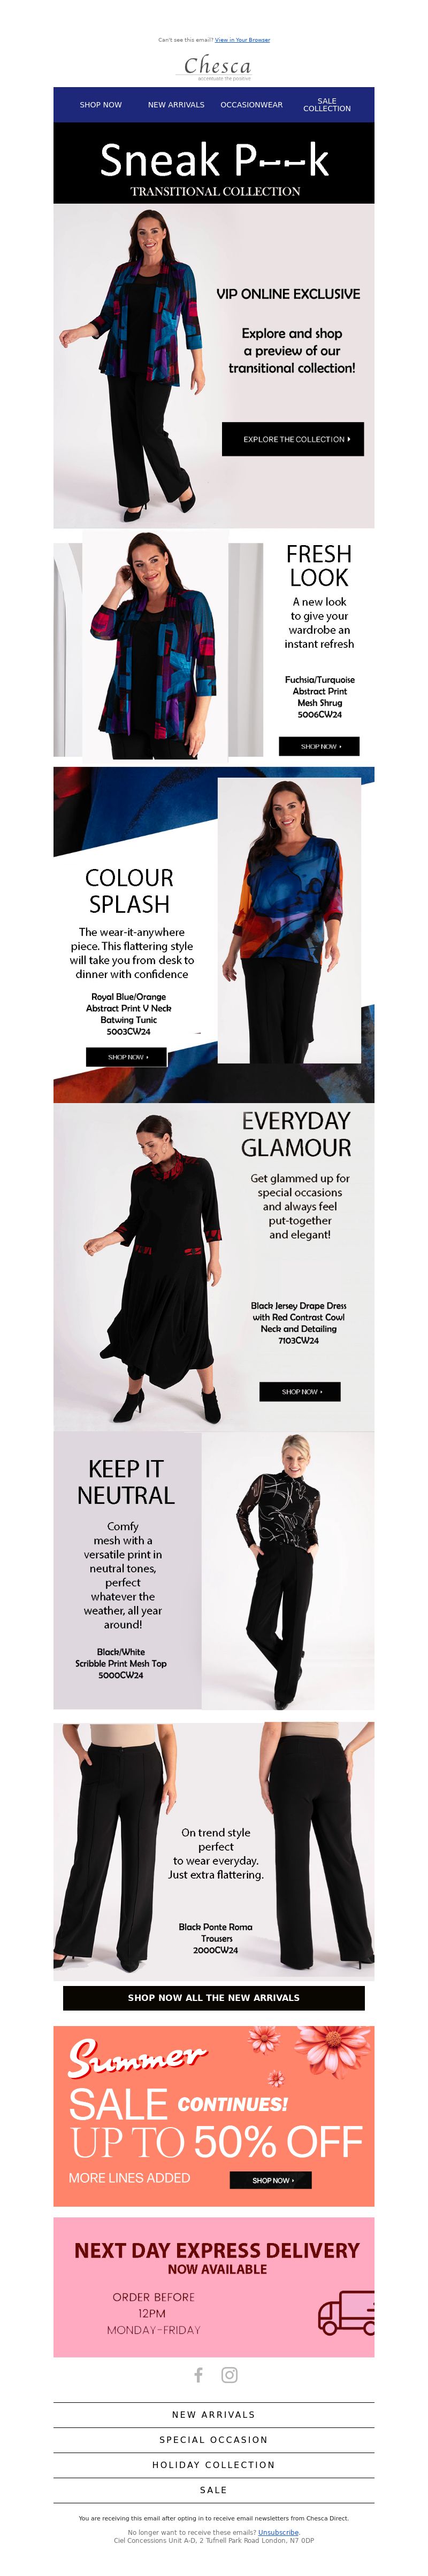Click the Keep It Neutral model photo
428x2576 pixels.
pyautogui.click(x=288, y=1570)
